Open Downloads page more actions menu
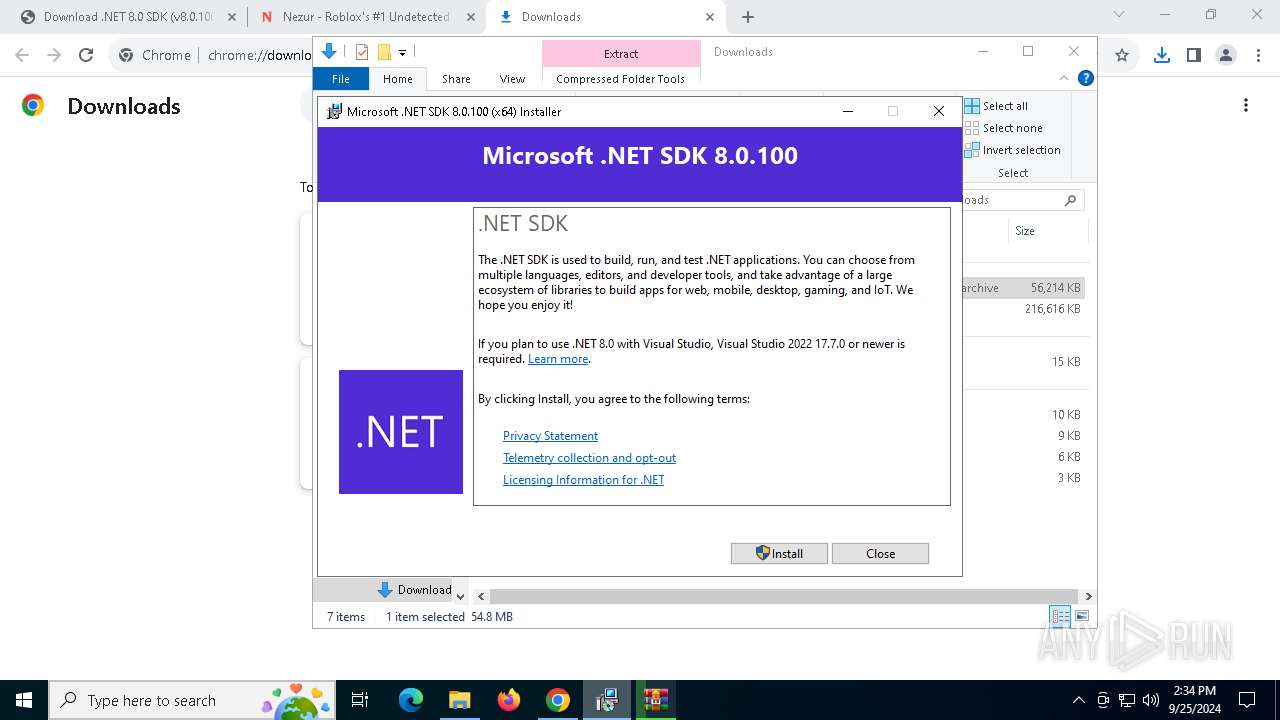This screenshot has height=720, width=1280. 1246,105
